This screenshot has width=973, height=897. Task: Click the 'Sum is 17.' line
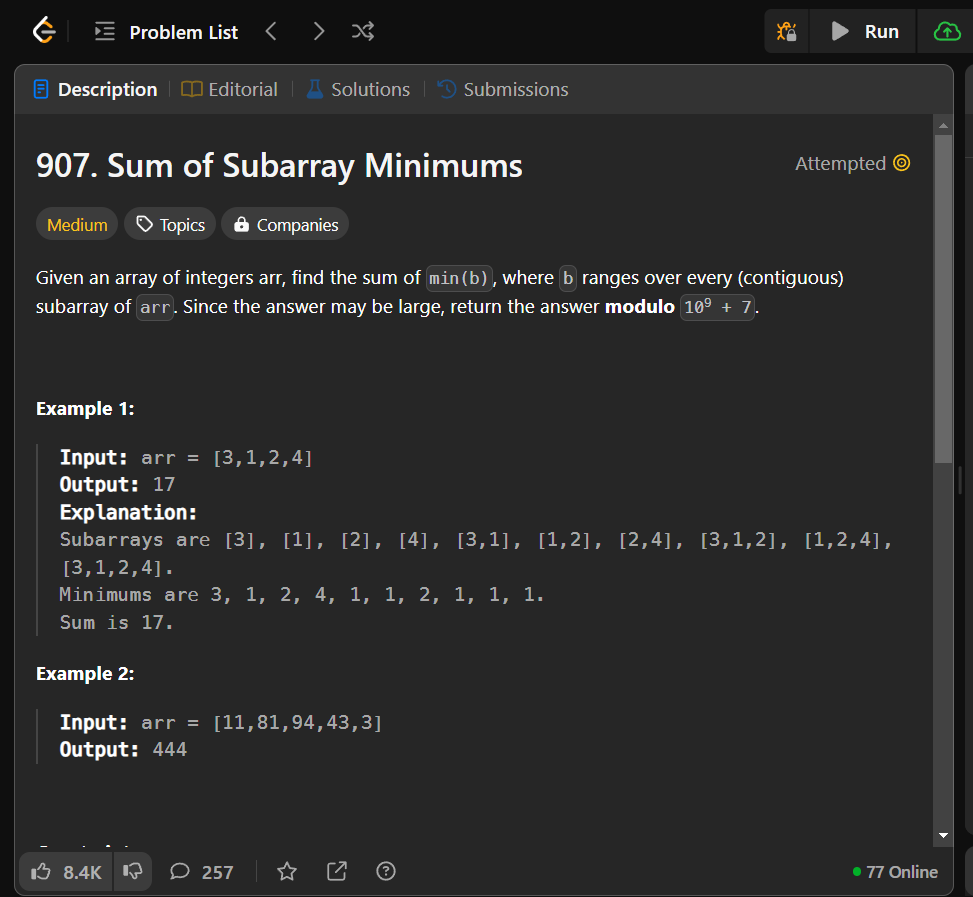(116, 622)
